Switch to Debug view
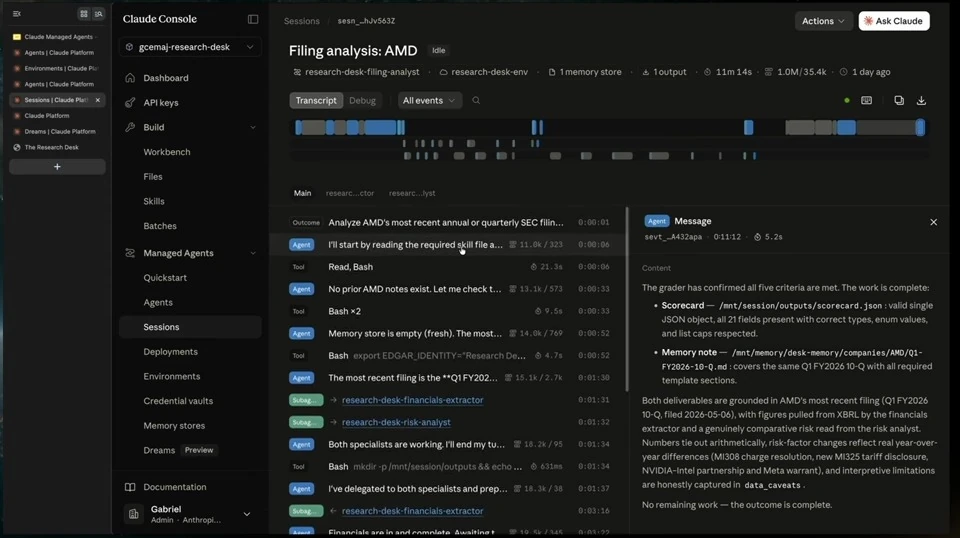Viewport: 960px width, 538px height. click(x=362, y=100)
